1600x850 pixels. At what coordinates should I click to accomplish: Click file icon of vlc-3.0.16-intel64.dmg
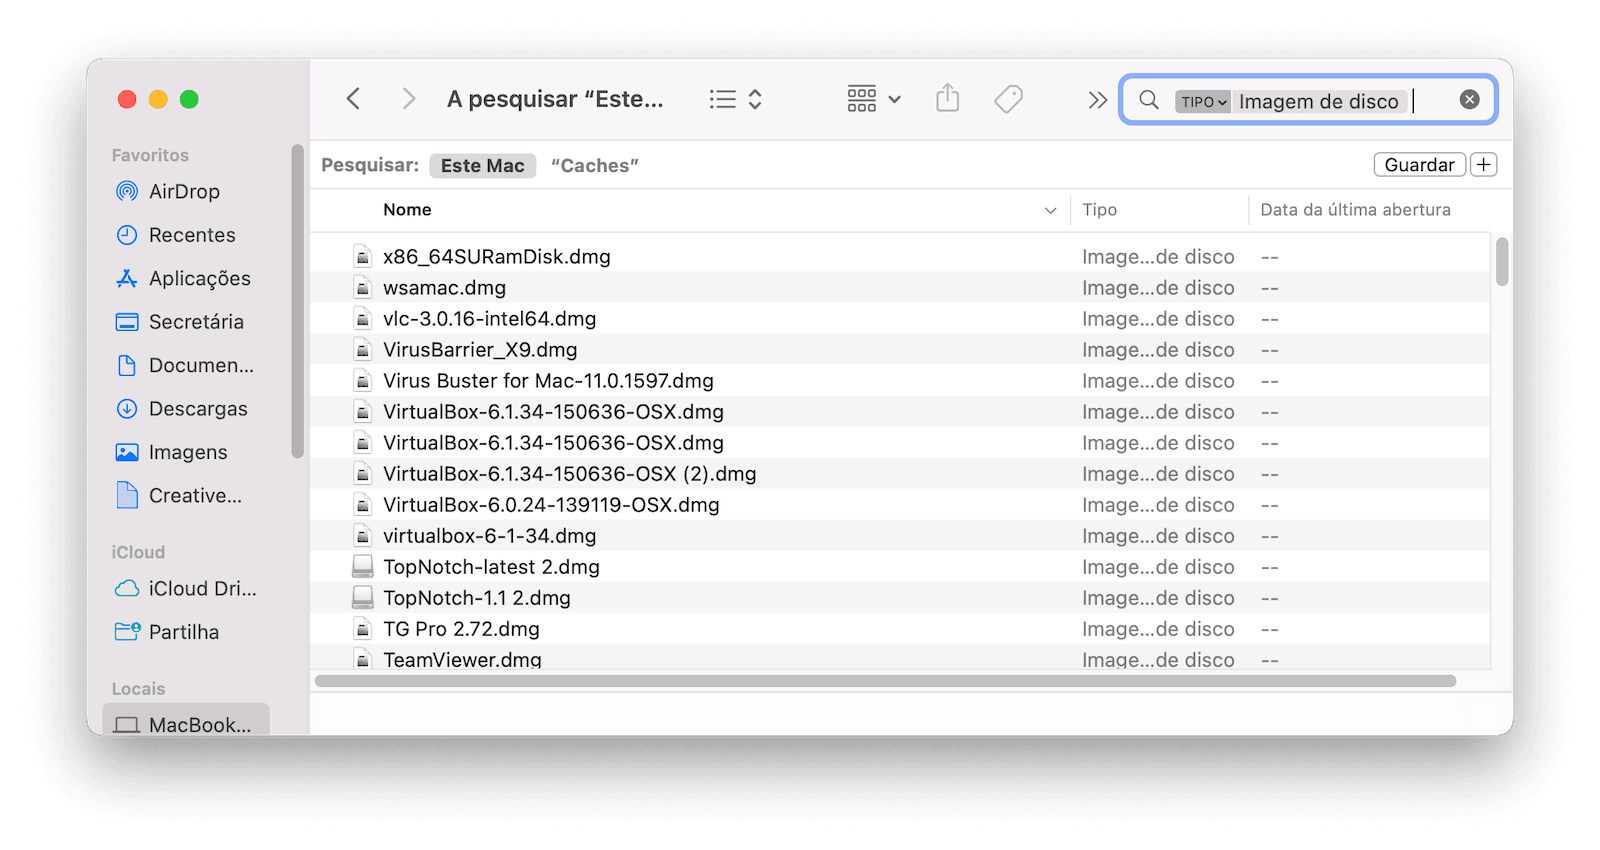click(x=363, y=319)
